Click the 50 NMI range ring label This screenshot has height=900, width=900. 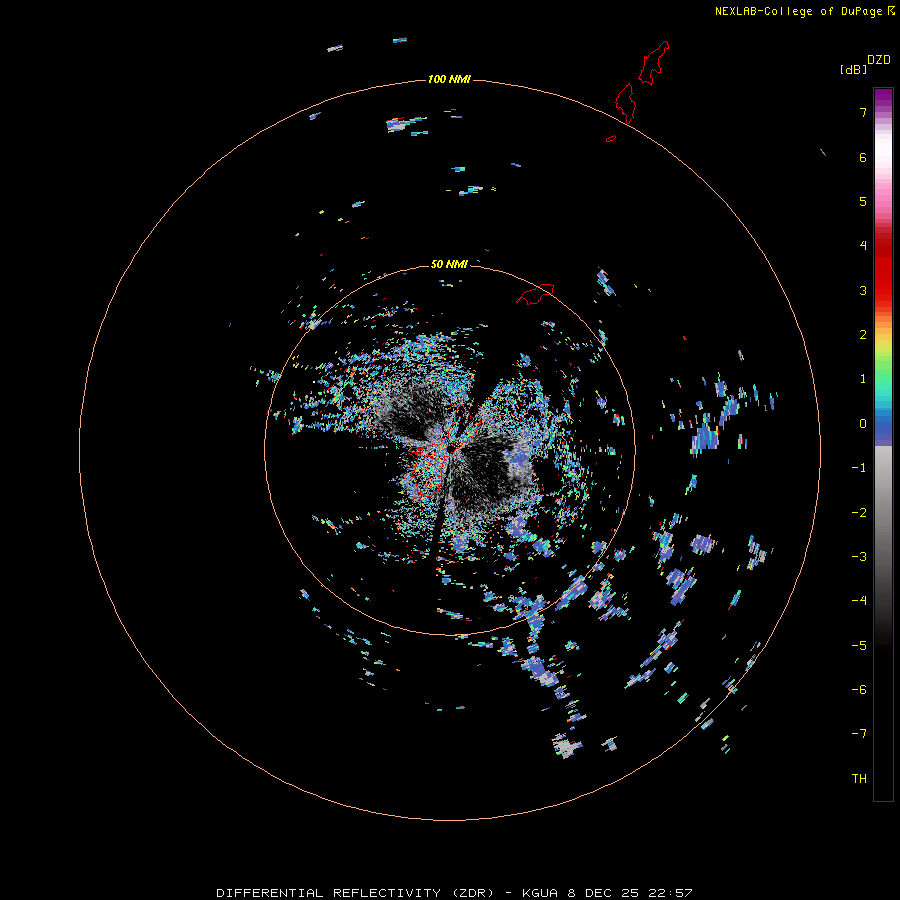pyautogui.click(x=449, y=264)
